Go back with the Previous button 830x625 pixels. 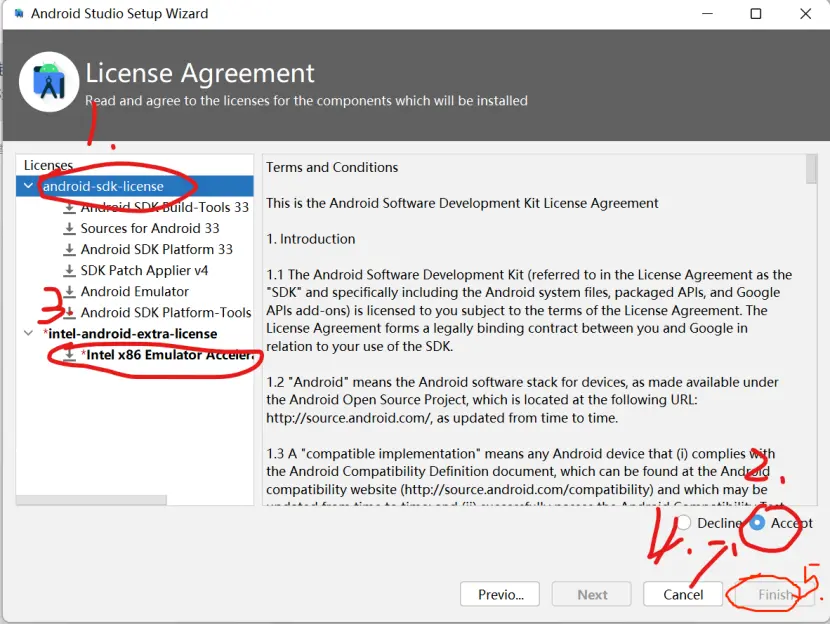point(500,594)
